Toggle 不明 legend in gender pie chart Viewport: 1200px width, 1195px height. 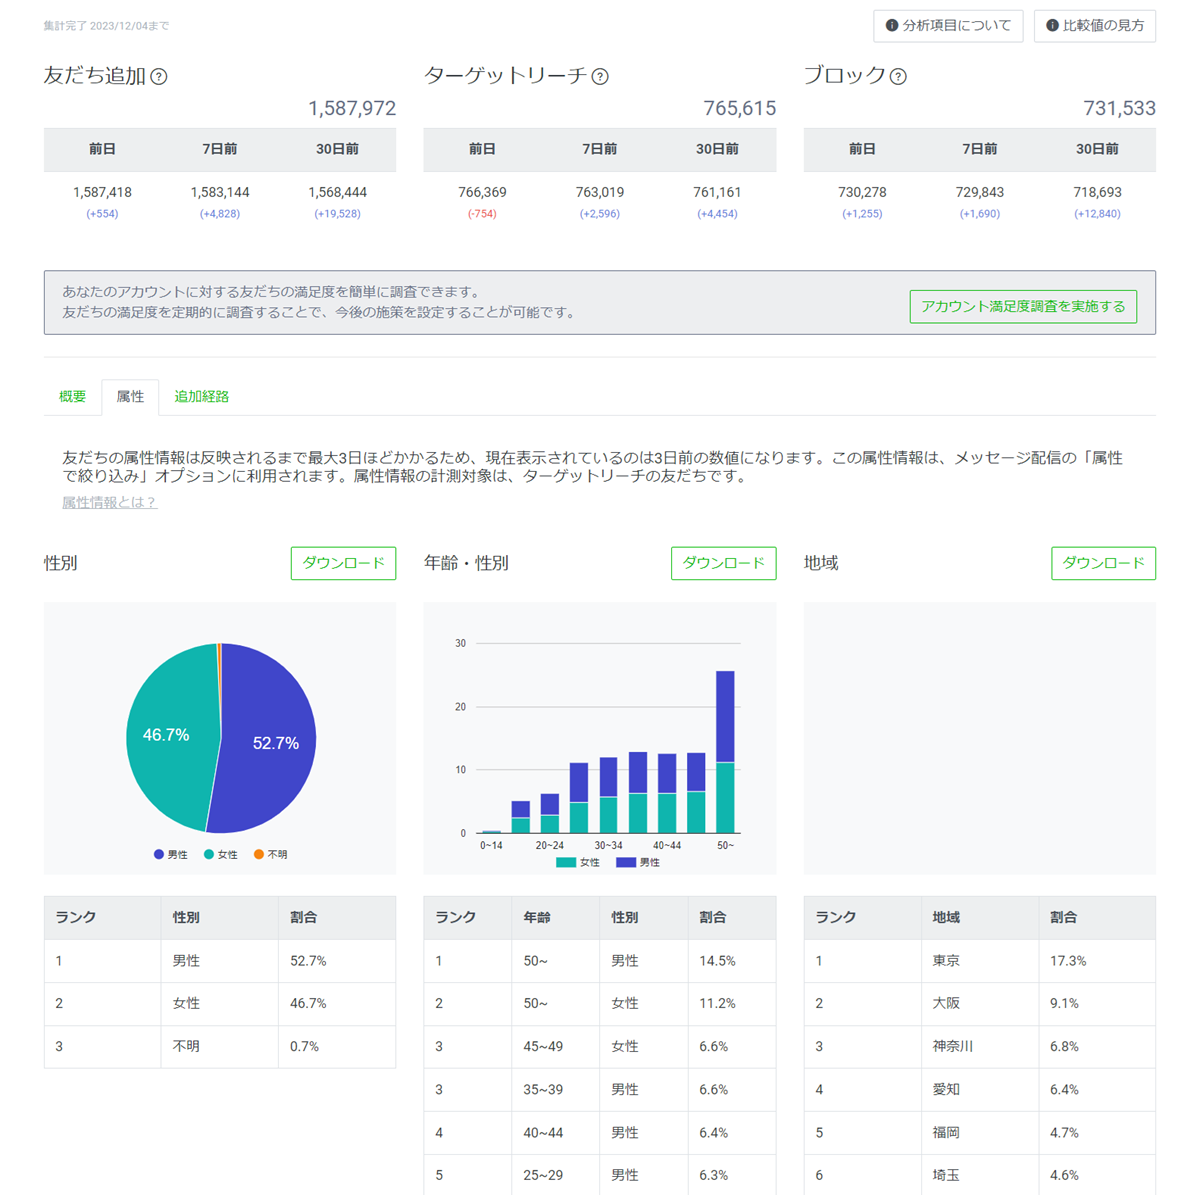[270, 855]
